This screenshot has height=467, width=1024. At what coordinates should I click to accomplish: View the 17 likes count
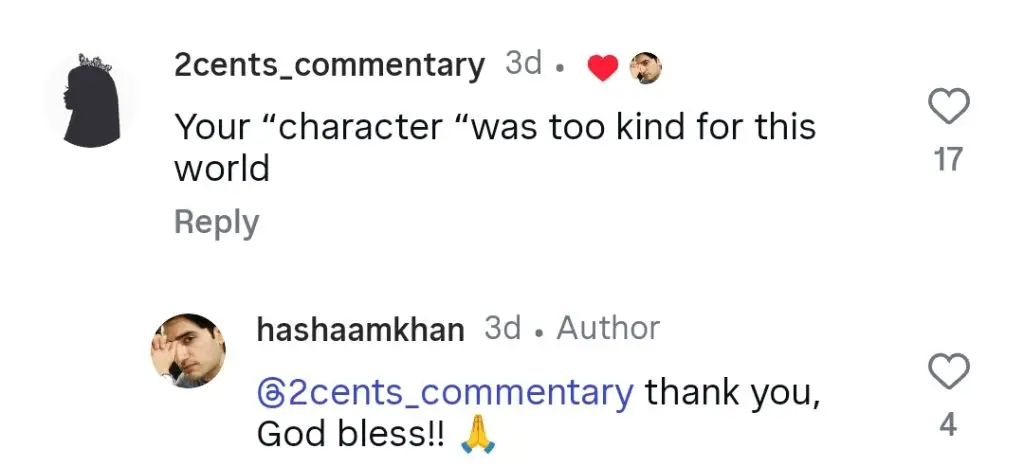coord(948,159)
